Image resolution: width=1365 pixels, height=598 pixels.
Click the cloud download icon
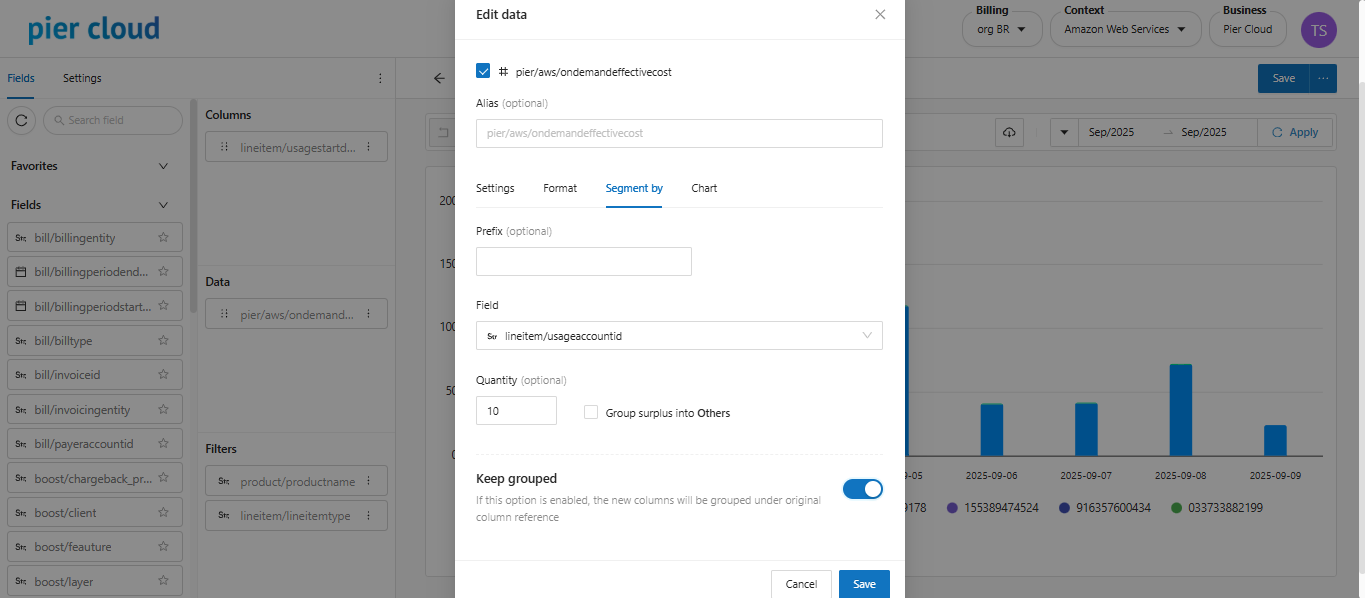click(x=1009, y=132)
